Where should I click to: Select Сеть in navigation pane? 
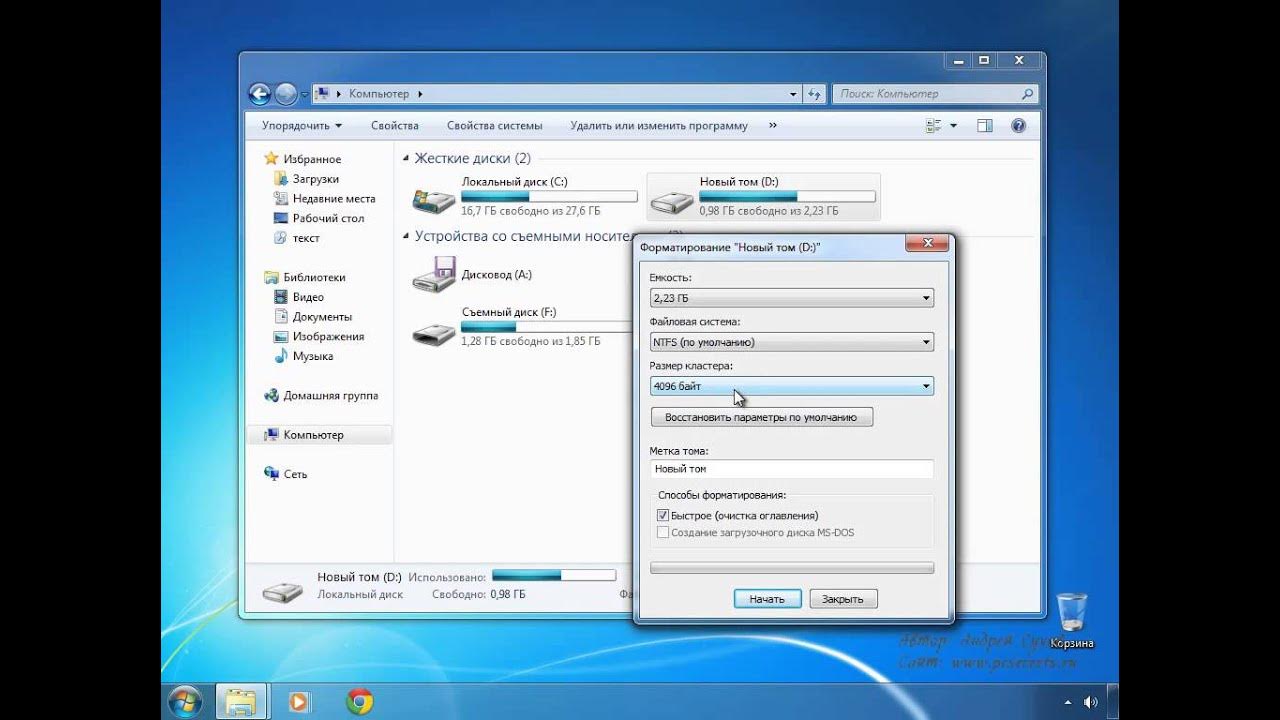295,474
